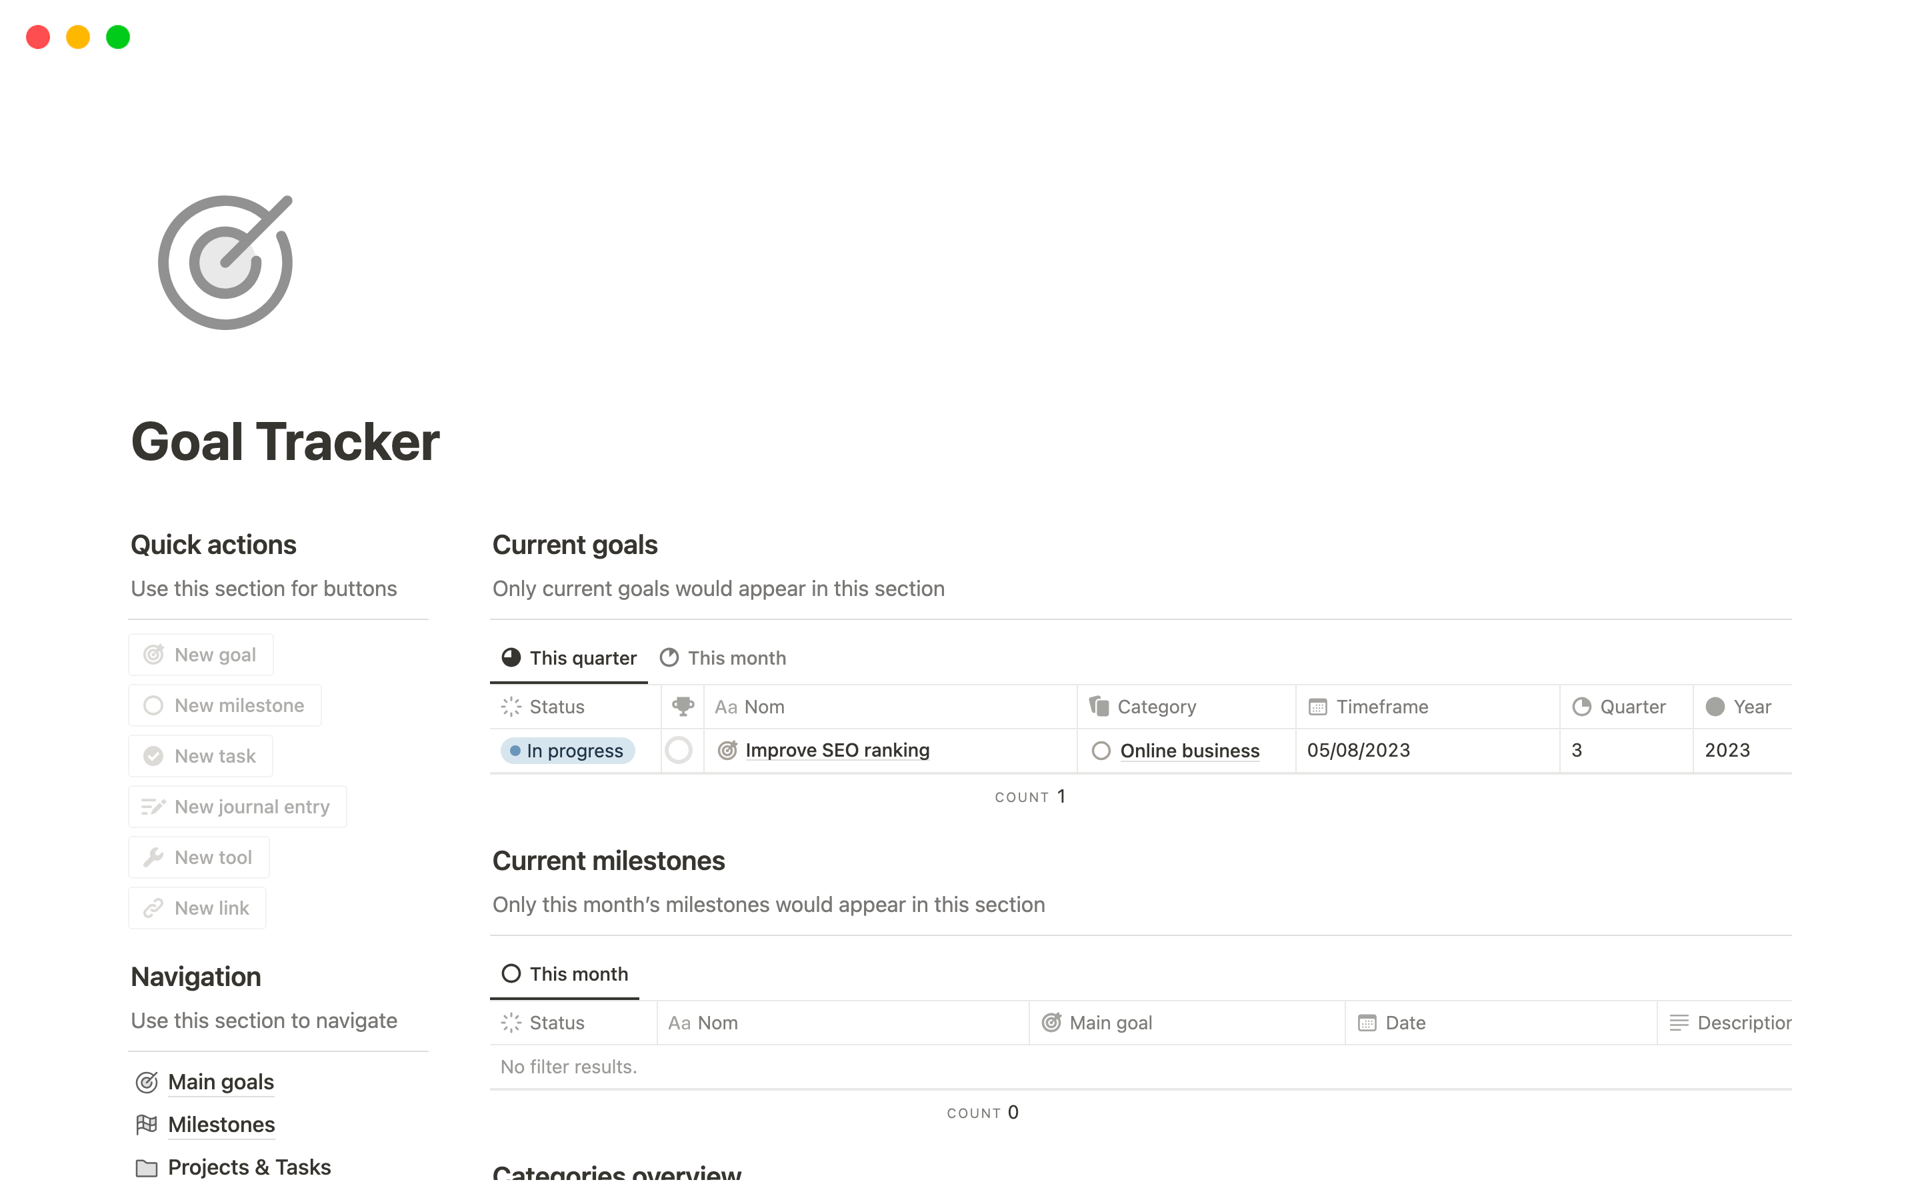Click the Goal Tracker title to edit

[x=286, y=441]
